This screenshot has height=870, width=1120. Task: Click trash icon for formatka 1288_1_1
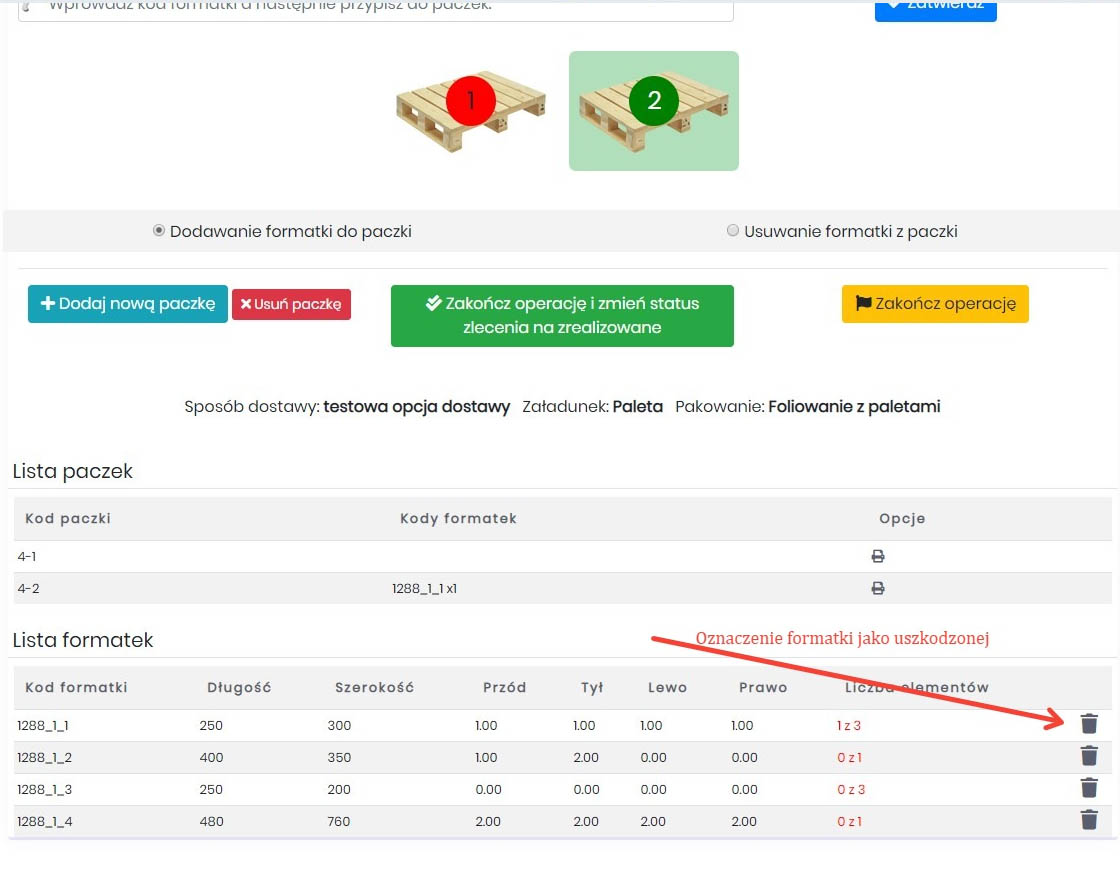(x=1089, y=724)
